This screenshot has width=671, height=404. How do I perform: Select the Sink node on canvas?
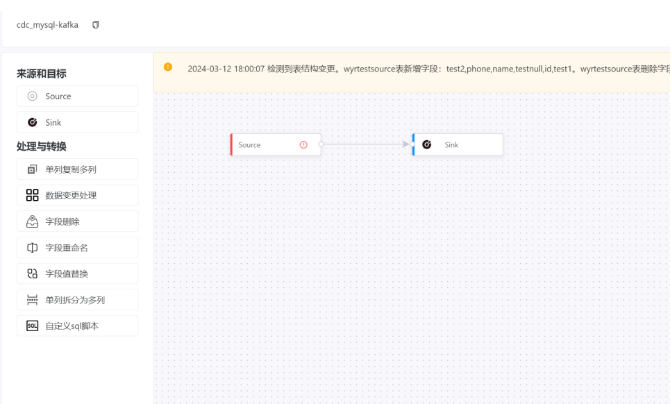tap(457, 145)
